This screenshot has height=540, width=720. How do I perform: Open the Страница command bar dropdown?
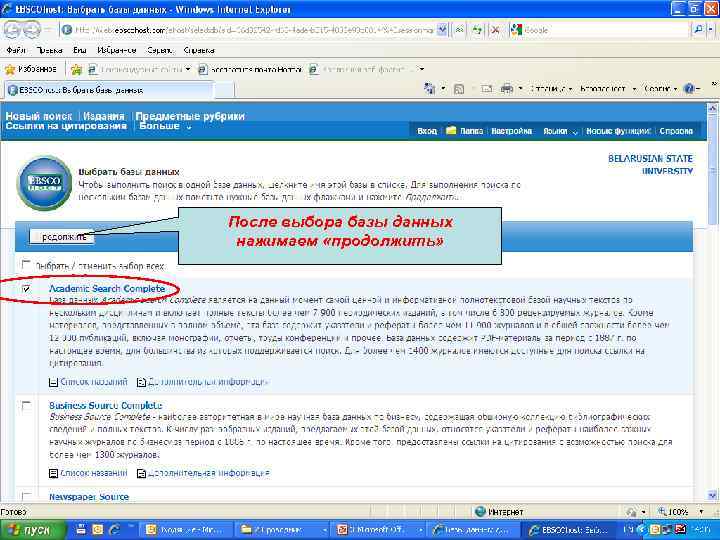pos(551,89)
